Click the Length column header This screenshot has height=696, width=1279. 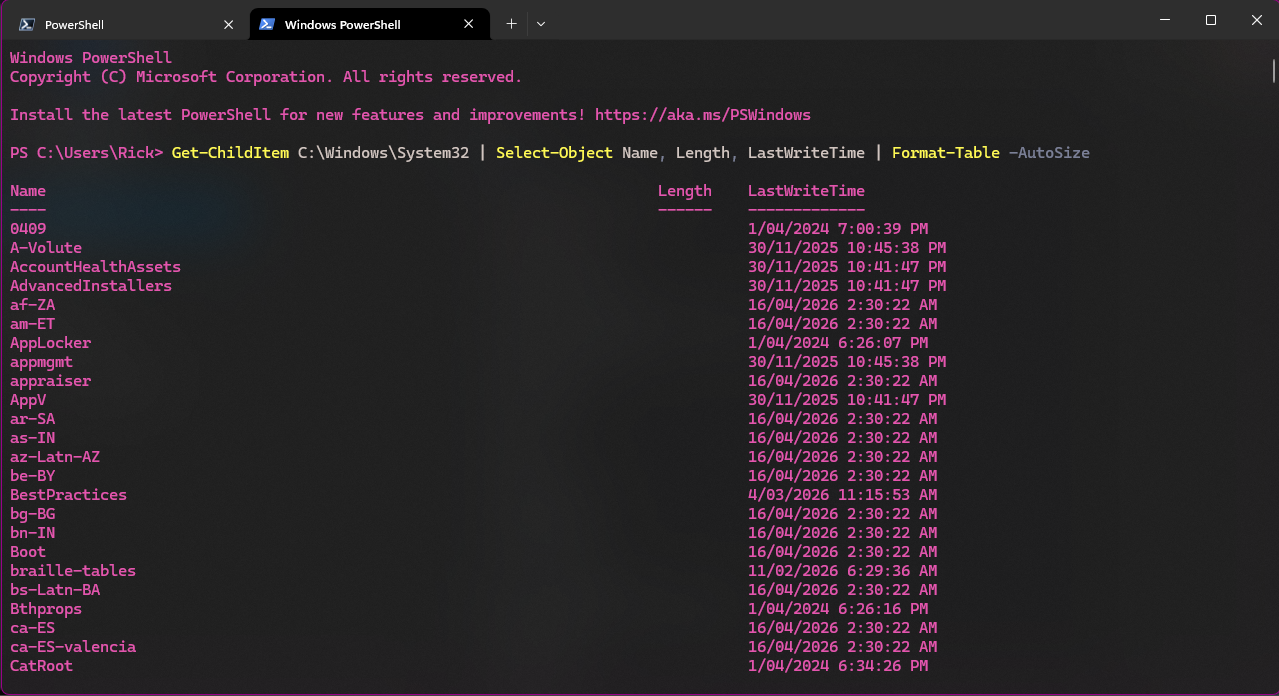click(684, 191)
